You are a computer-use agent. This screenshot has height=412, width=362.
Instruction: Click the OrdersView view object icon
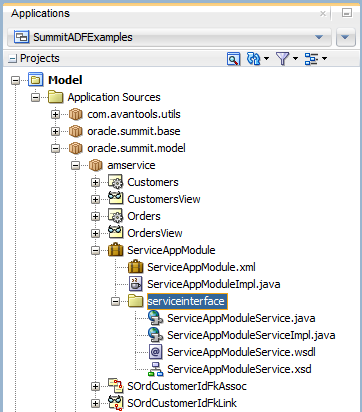point(116,232)
